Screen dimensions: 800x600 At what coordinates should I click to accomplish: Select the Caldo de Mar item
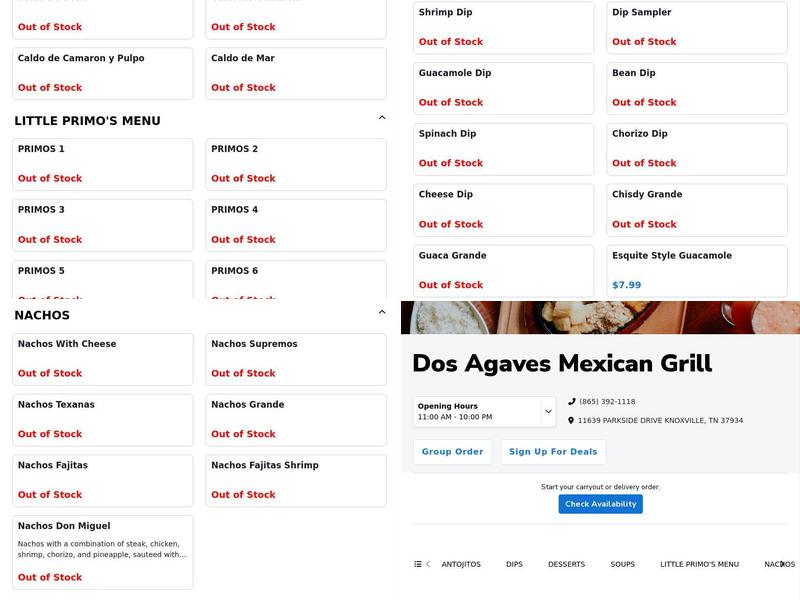point(295,73)
